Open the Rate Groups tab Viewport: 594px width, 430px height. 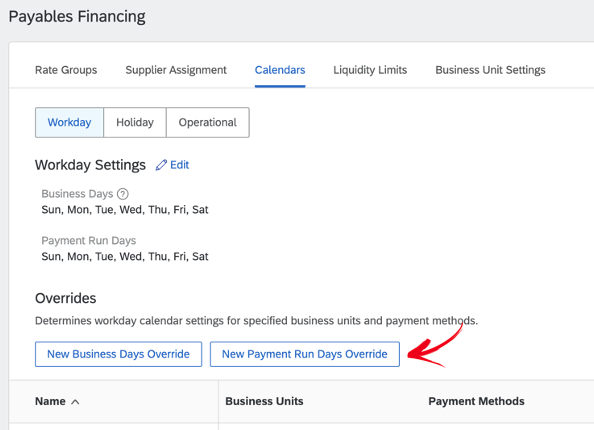[x=66, y=70]
